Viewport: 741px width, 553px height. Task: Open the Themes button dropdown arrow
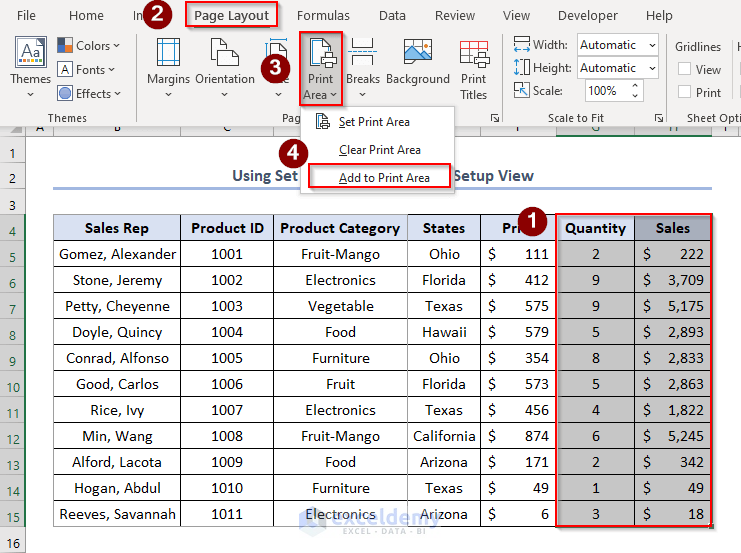[x=30, y=95]
